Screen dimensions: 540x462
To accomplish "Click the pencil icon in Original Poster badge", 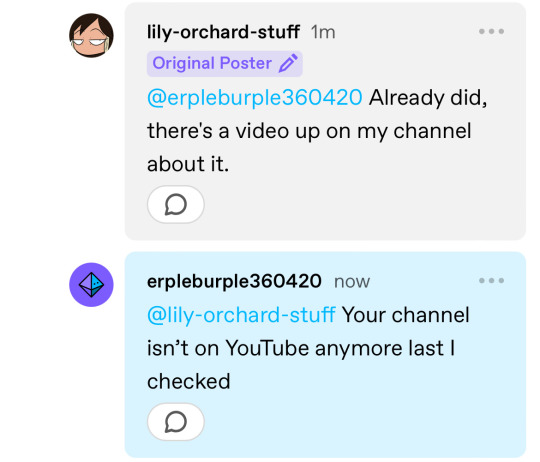I will 288,63.
